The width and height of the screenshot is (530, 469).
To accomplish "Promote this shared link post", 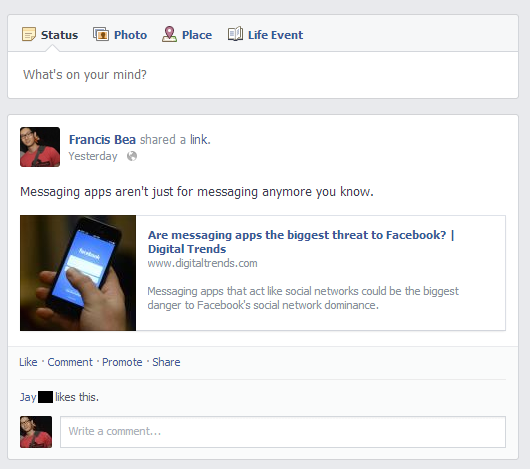I will point(122,362).
